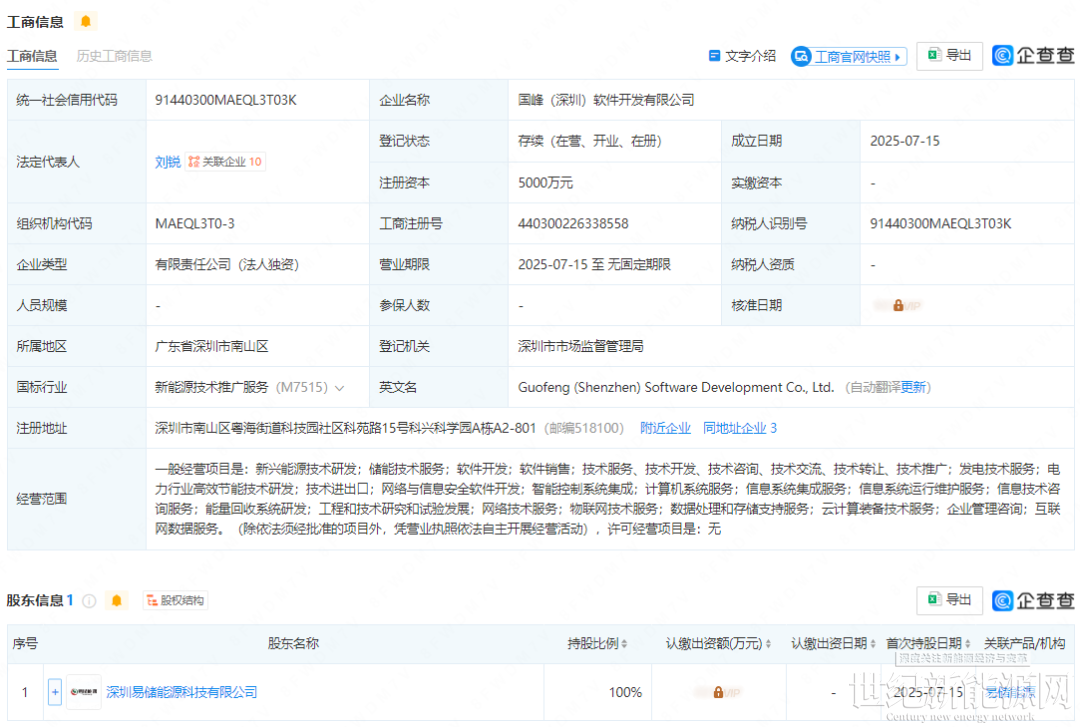Click 更新 link next to English name

[x=913, y=387]
